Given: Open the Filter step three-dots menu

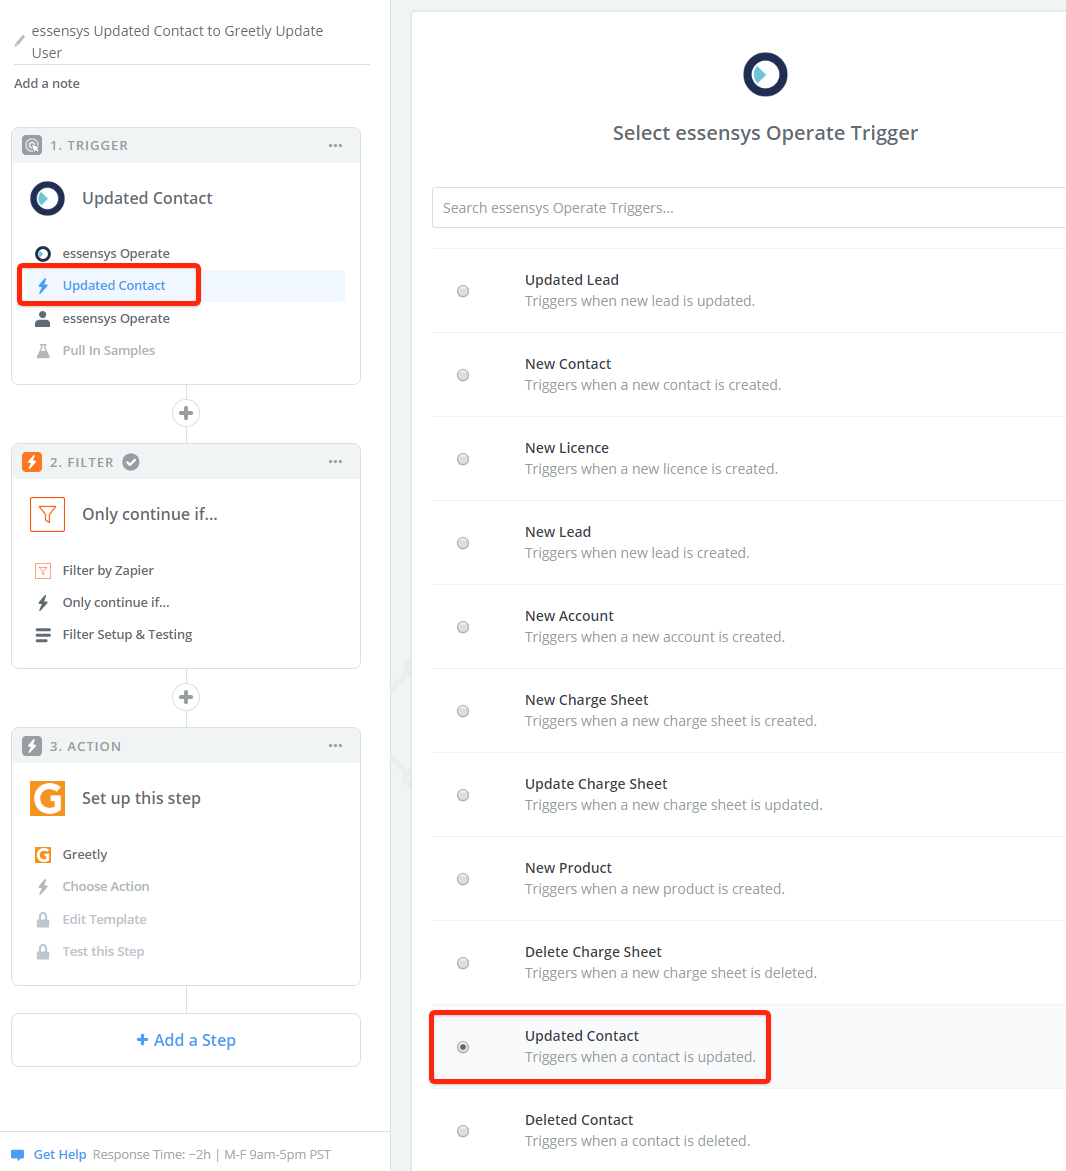Looking at the screenshot, I should pos(335,462).
